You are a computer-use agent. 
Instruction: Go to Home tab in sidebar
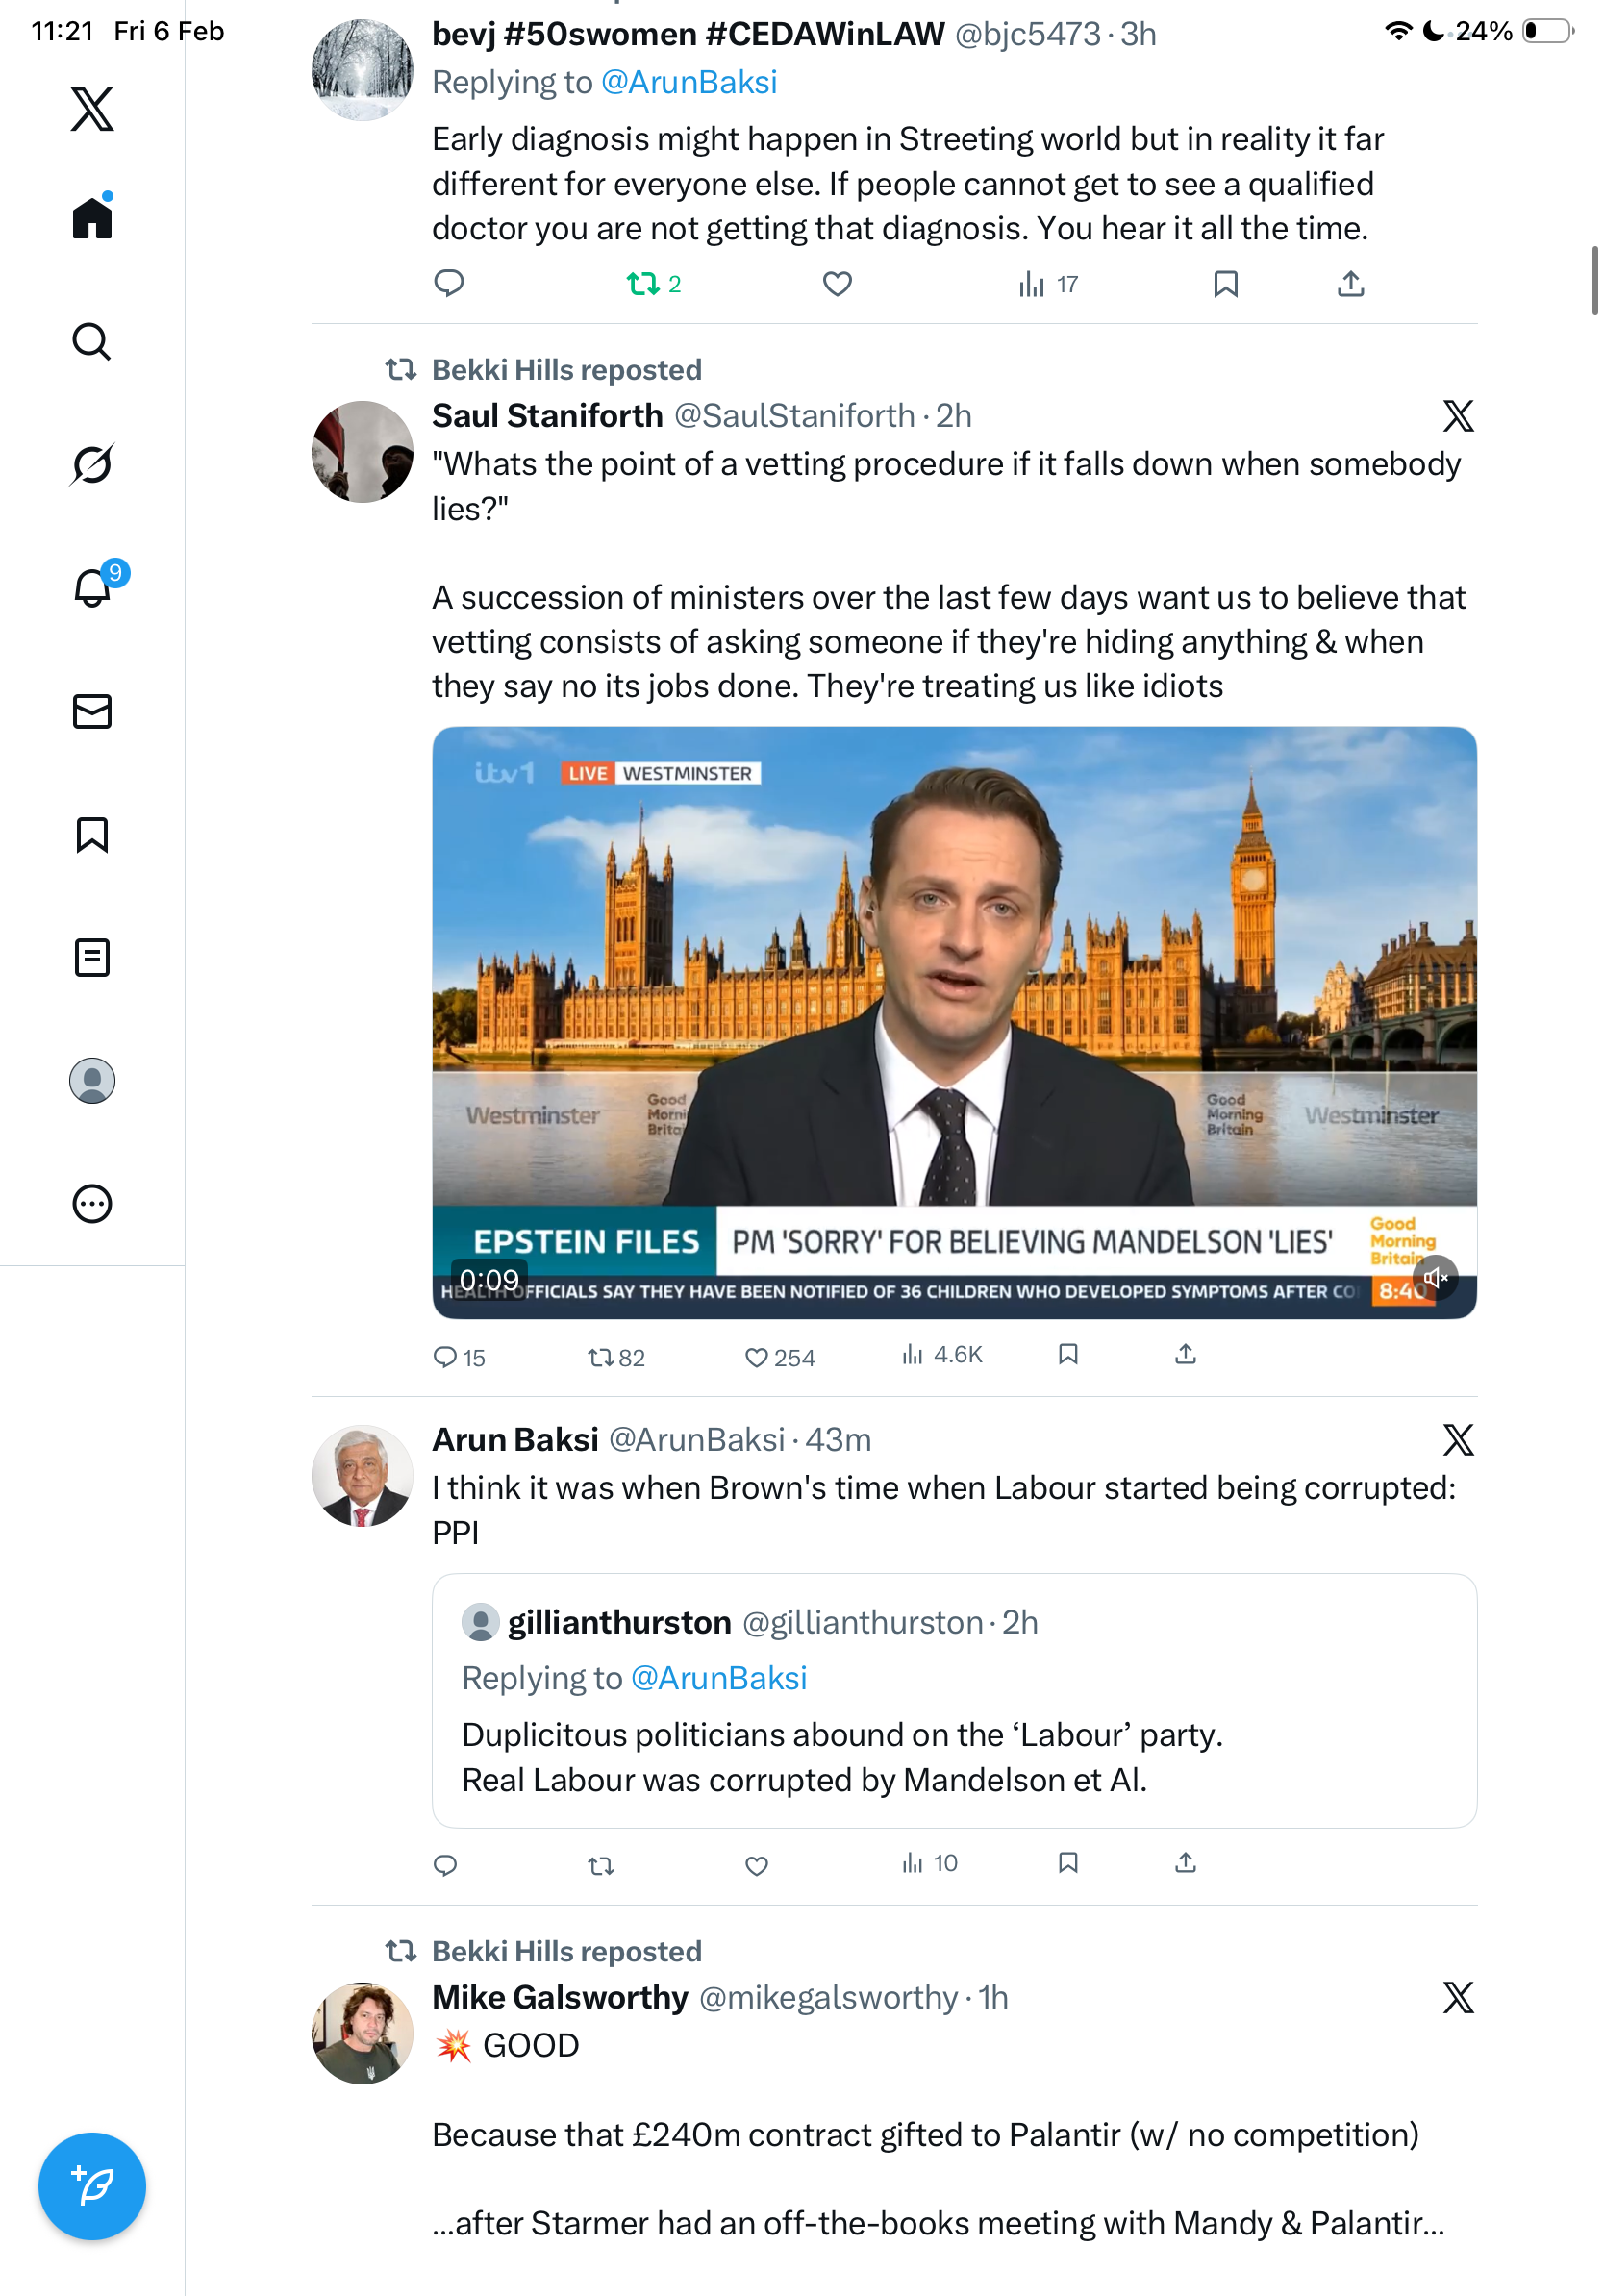tap(92, 218)
